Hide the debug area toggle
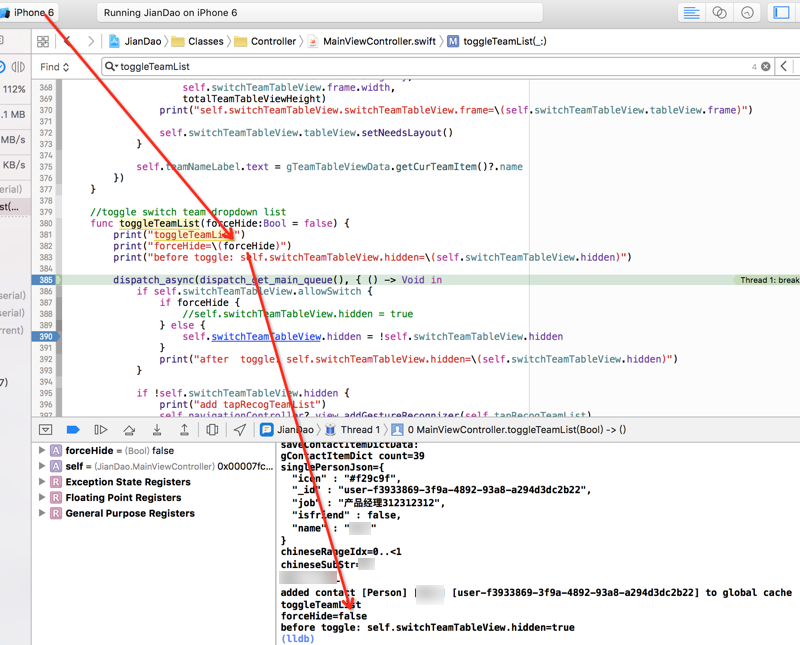This screenshot has width=800, height=645. click(45, 430)
